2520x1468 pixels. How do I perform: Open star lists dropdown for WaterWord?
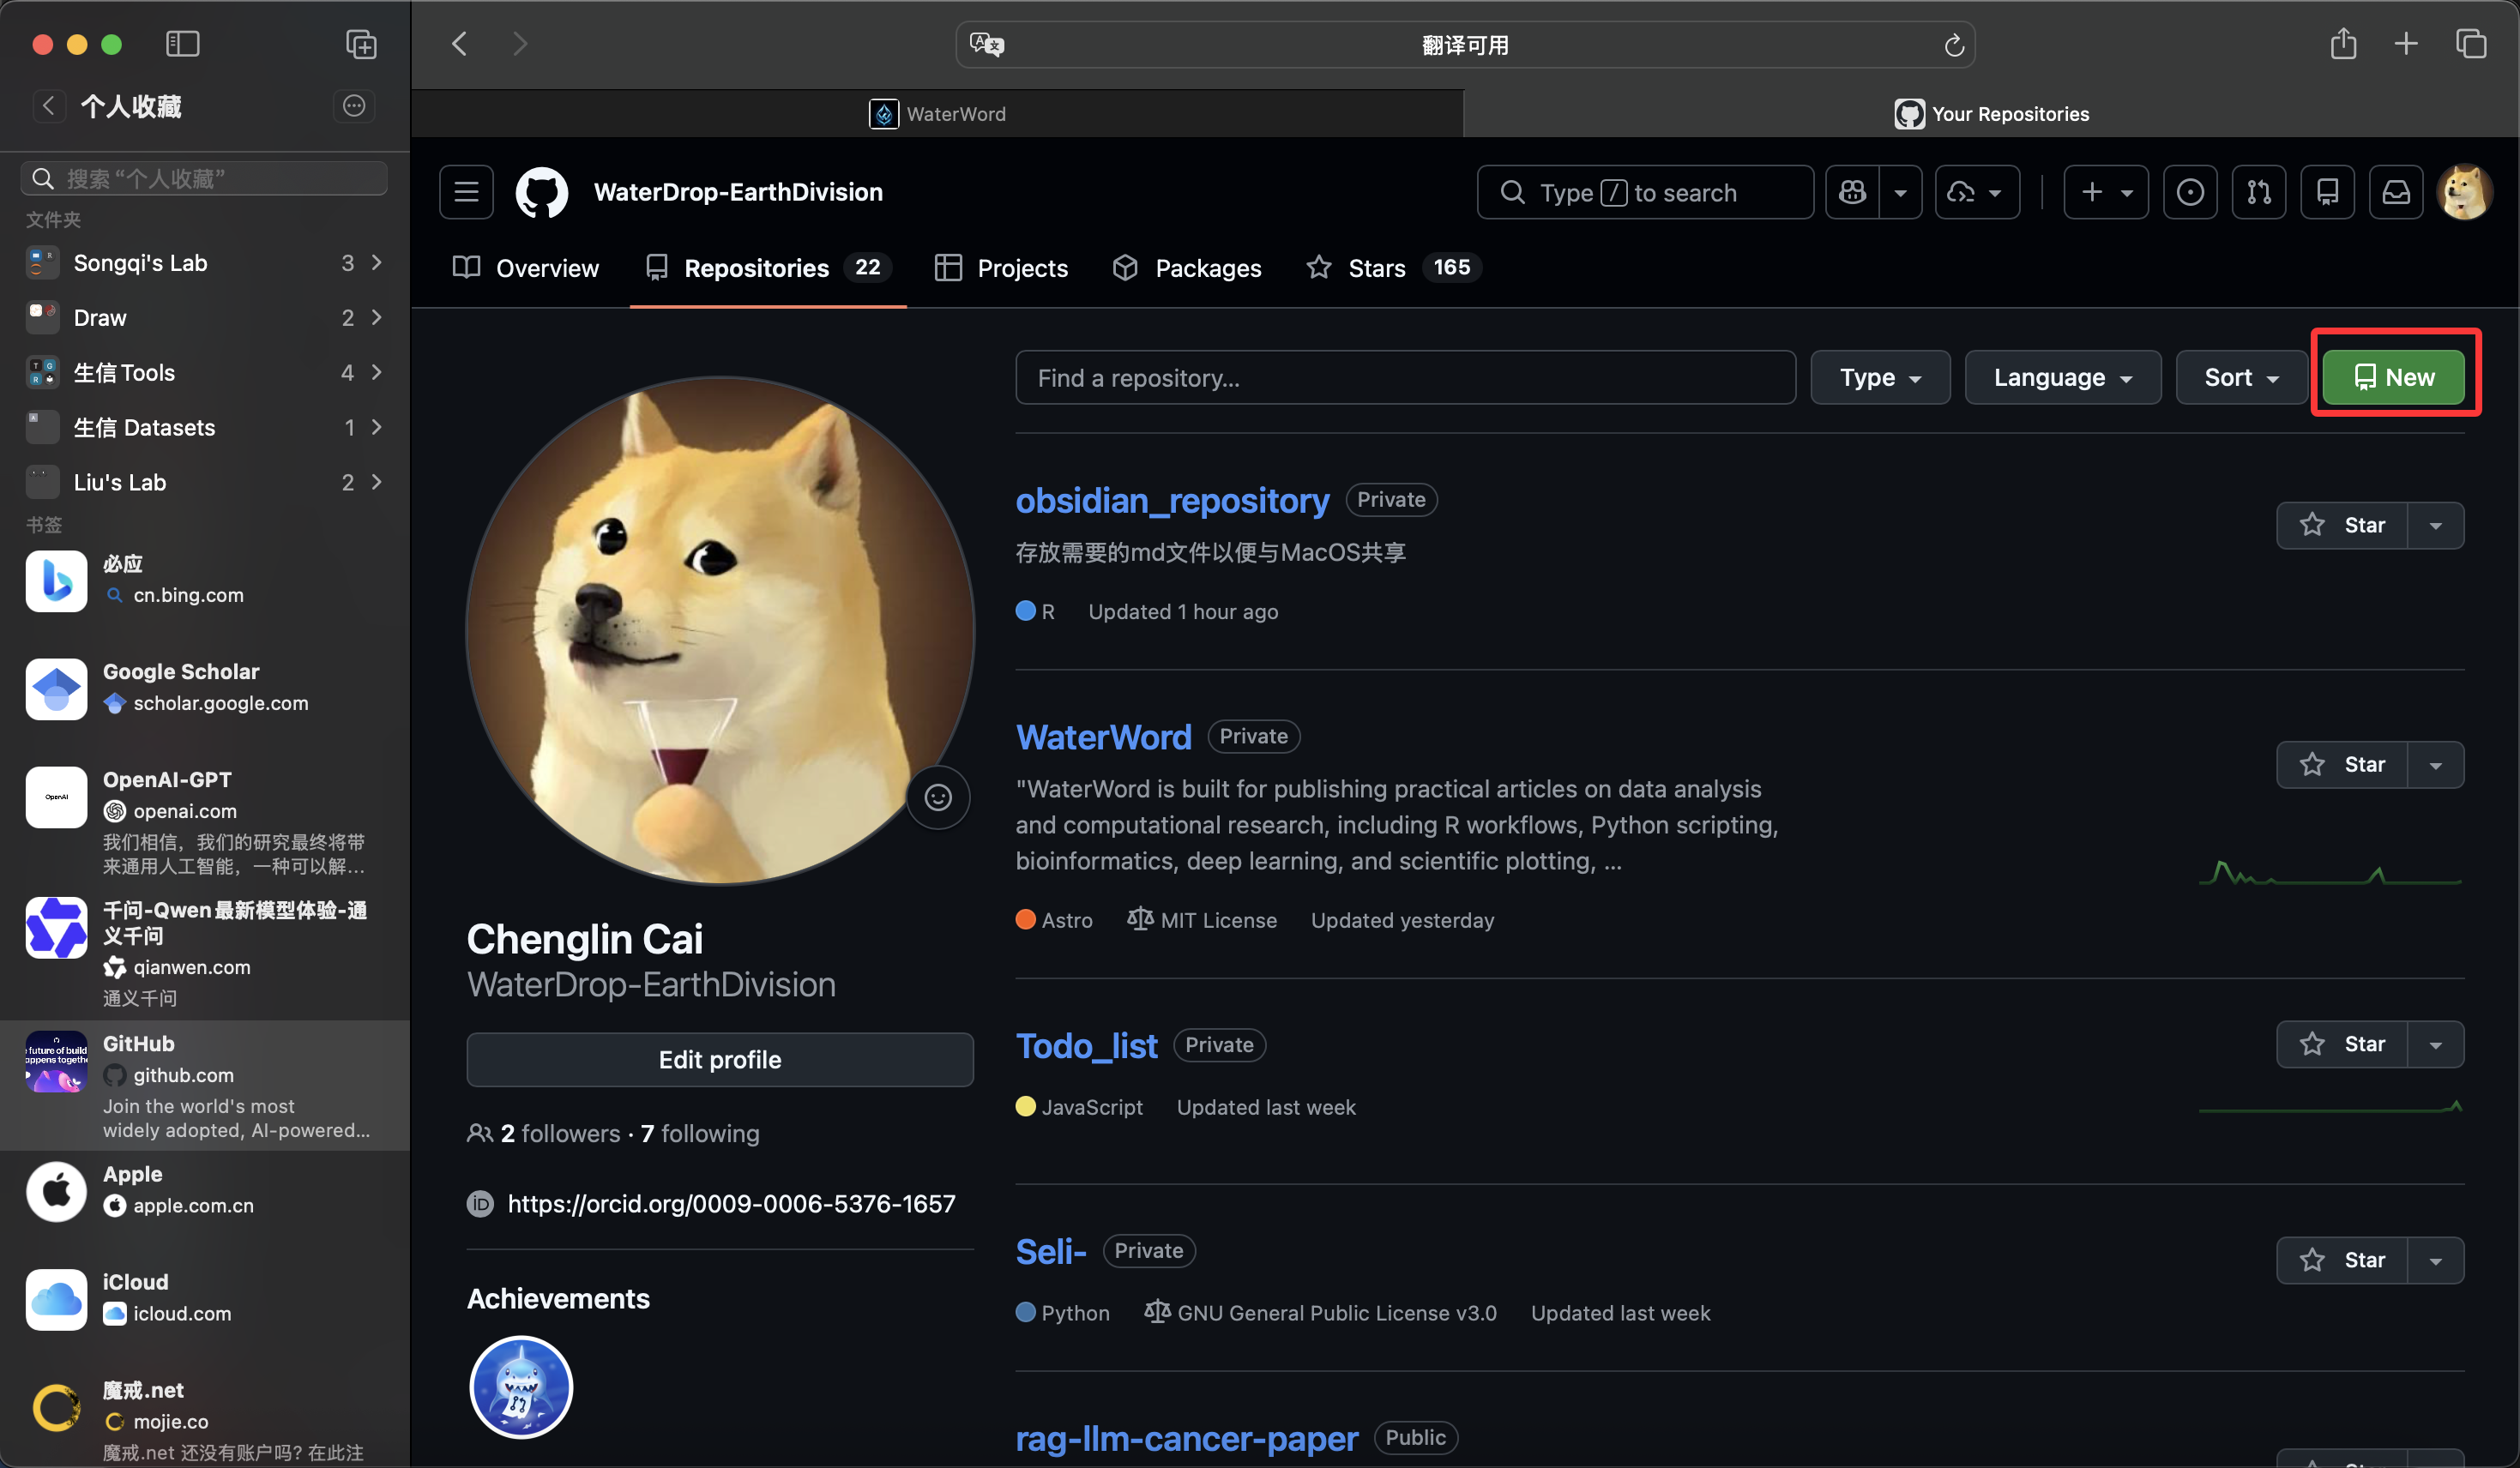[2436, 764]
